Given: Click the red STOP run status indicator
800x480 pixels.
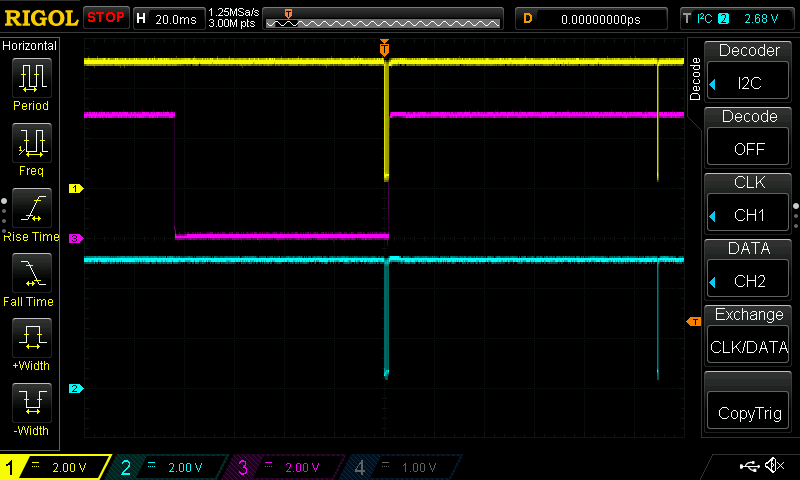Looking at the screenshot, I should click(106, 17).
